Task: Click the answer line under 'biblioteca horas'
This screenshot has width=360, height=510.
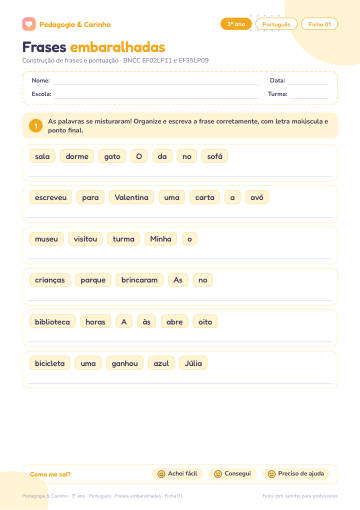Action: pos(180,341)
